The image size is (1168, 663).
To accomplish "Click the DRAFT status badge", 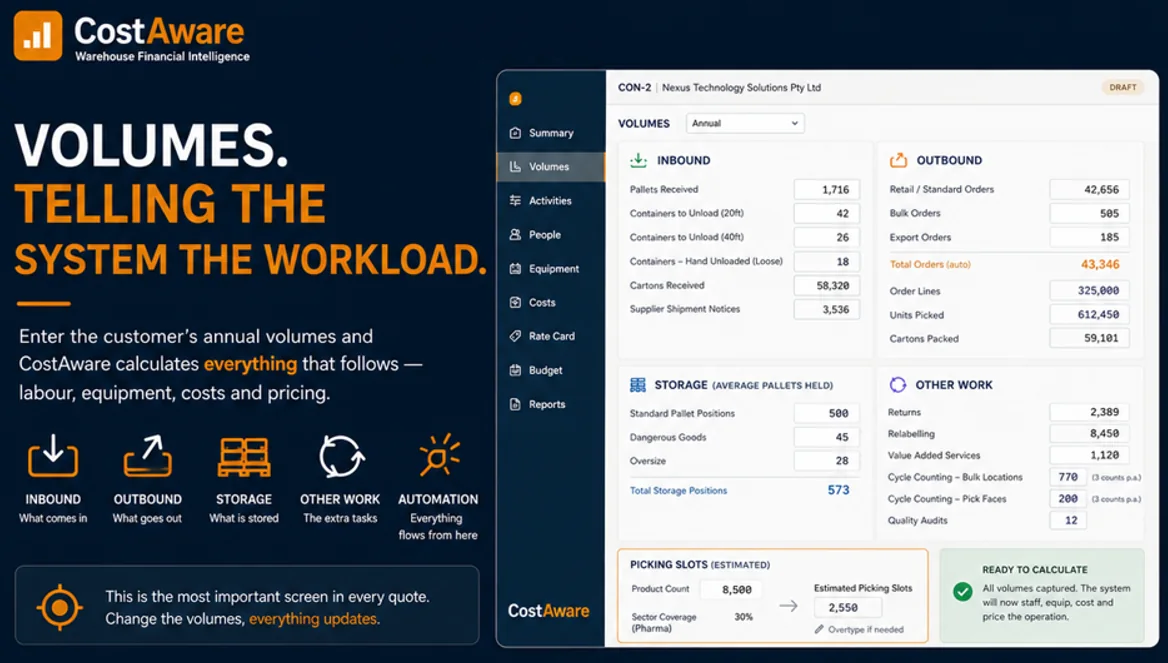I will tap(1123, 87).
